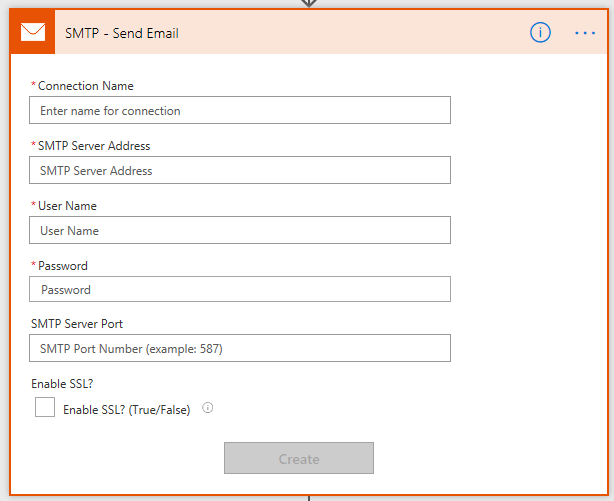Focus the Password input field
Image resolution: width=614 pixels, height=501 pixels.
pos(240,289)
